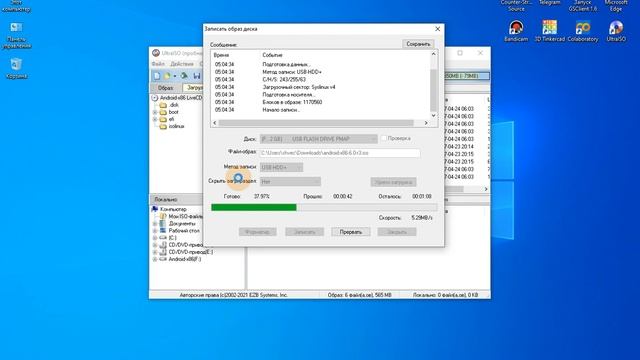Open the Colaboratory desktop shortcut
This screenshot has height=360, width=640.
tap(583, 31)
